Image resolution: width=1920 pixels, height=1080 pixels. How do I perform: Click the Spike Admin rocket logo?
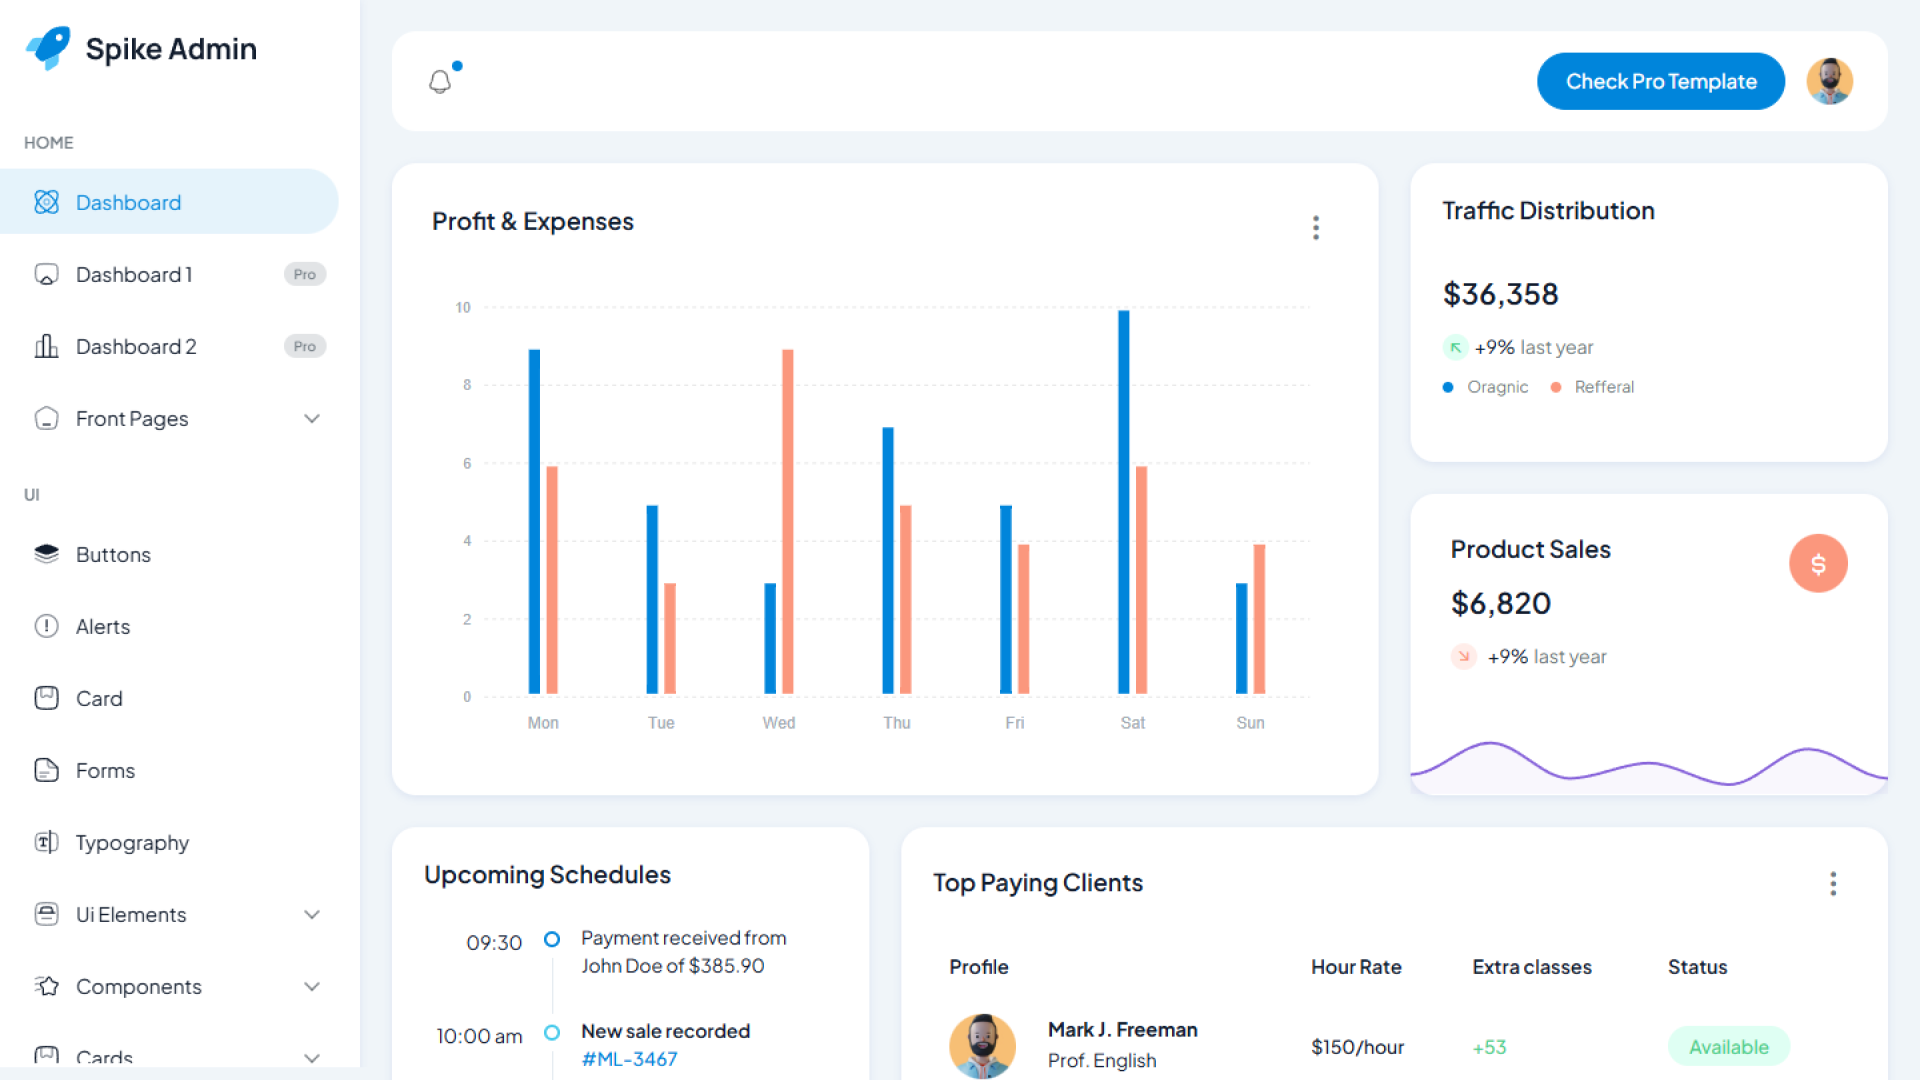pos(46,47)
